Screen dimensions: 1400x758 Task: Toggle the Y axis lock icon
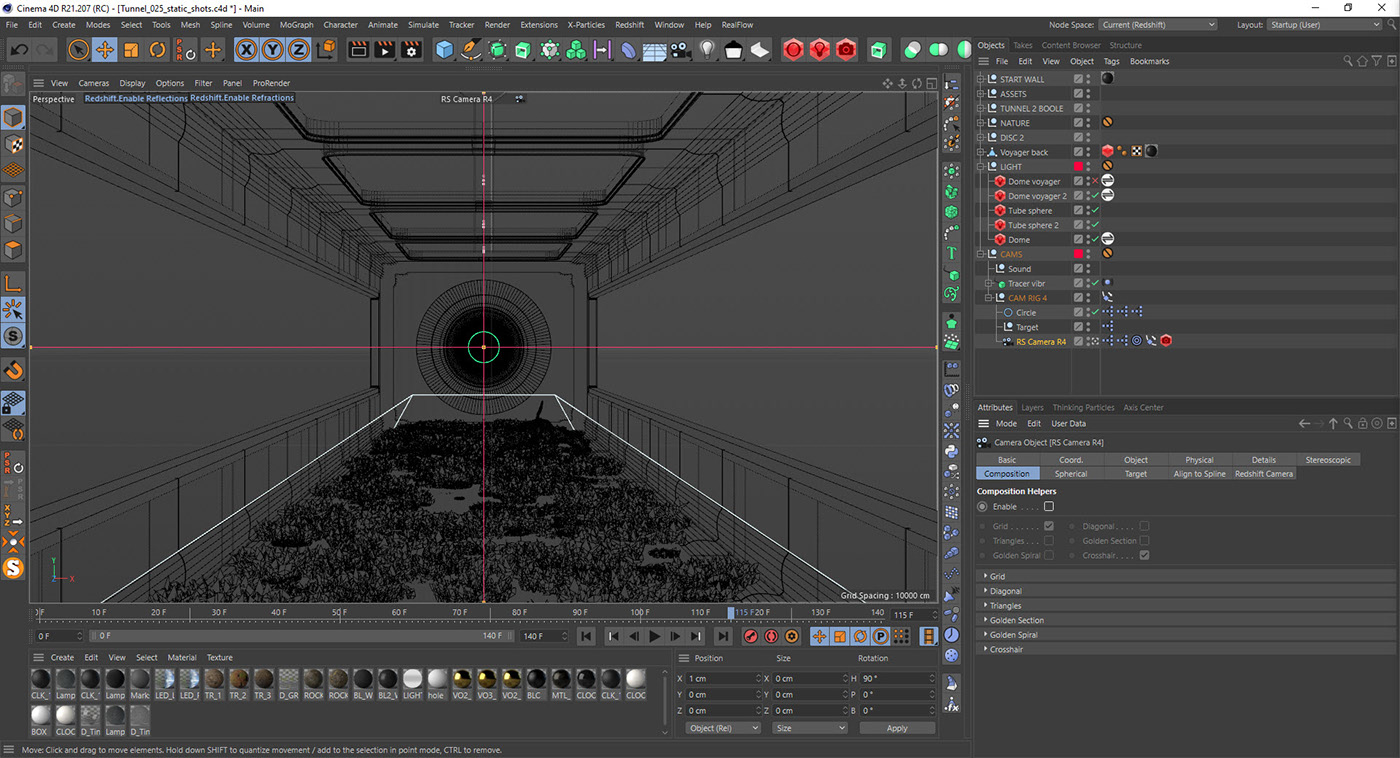coord(272,49)
